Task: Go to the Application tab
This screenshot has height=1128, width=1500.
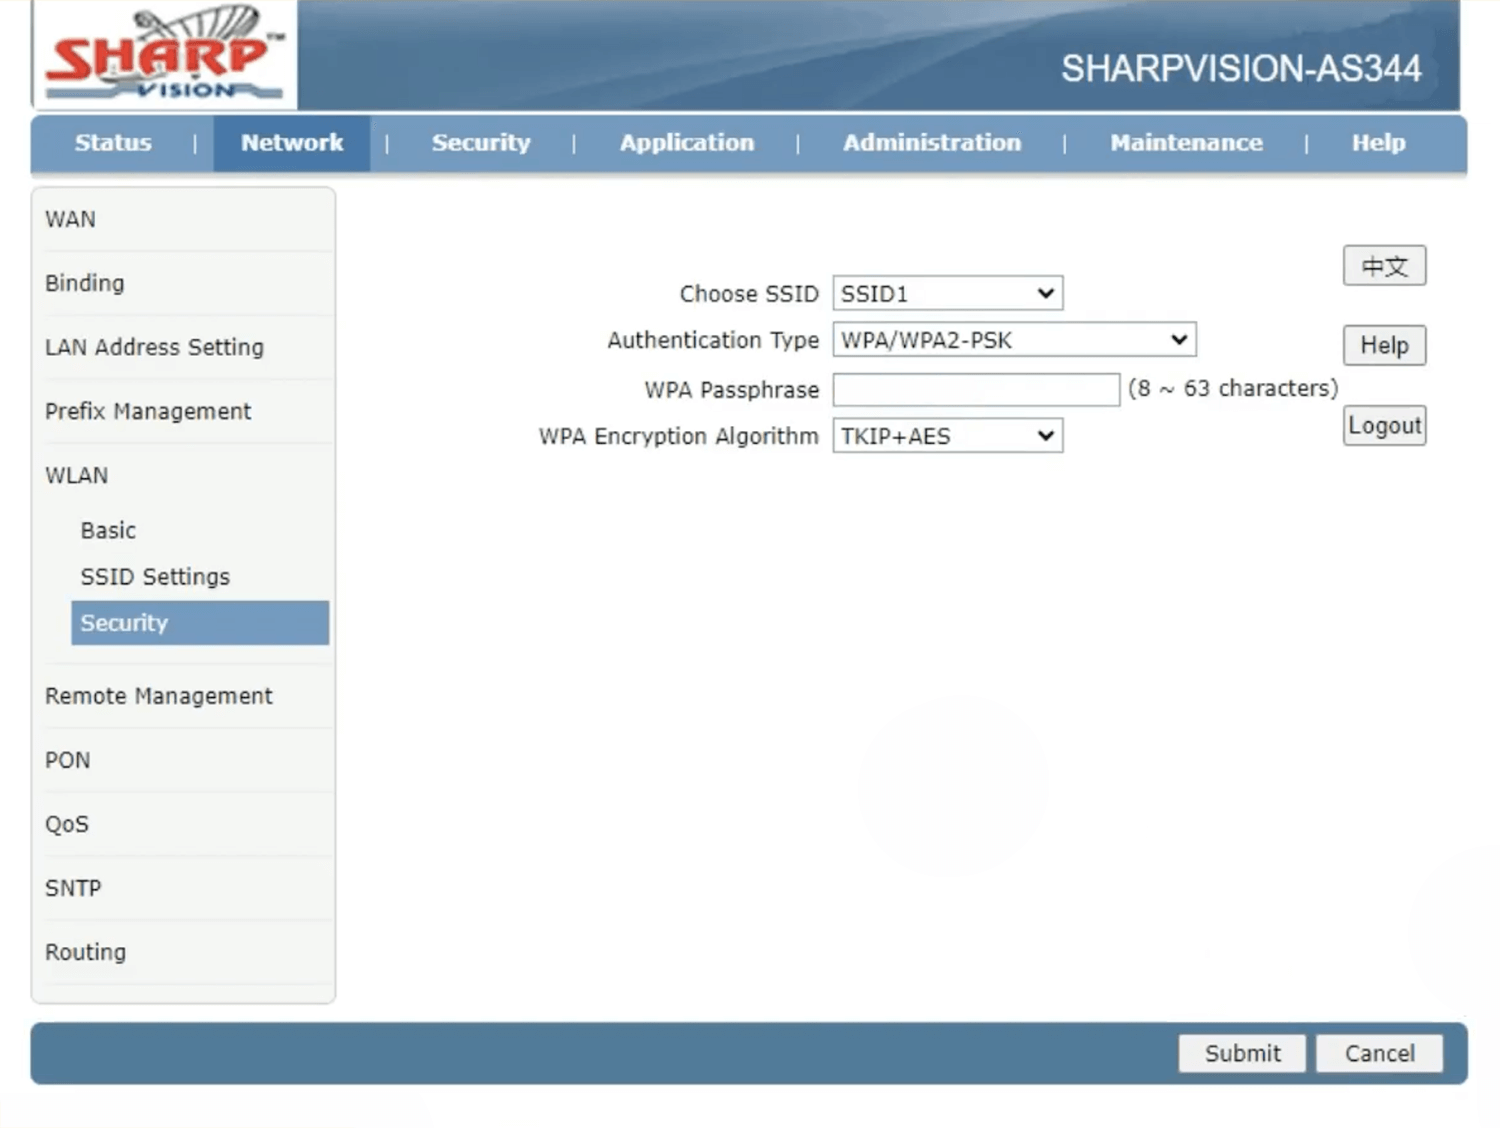Action: click(686, 143)
